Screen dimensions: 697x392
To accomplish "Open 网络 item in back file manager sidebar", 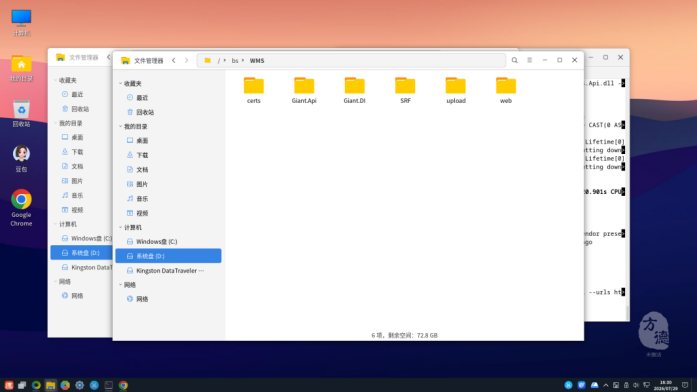I will pyautogui.click(x=81, y=296).
